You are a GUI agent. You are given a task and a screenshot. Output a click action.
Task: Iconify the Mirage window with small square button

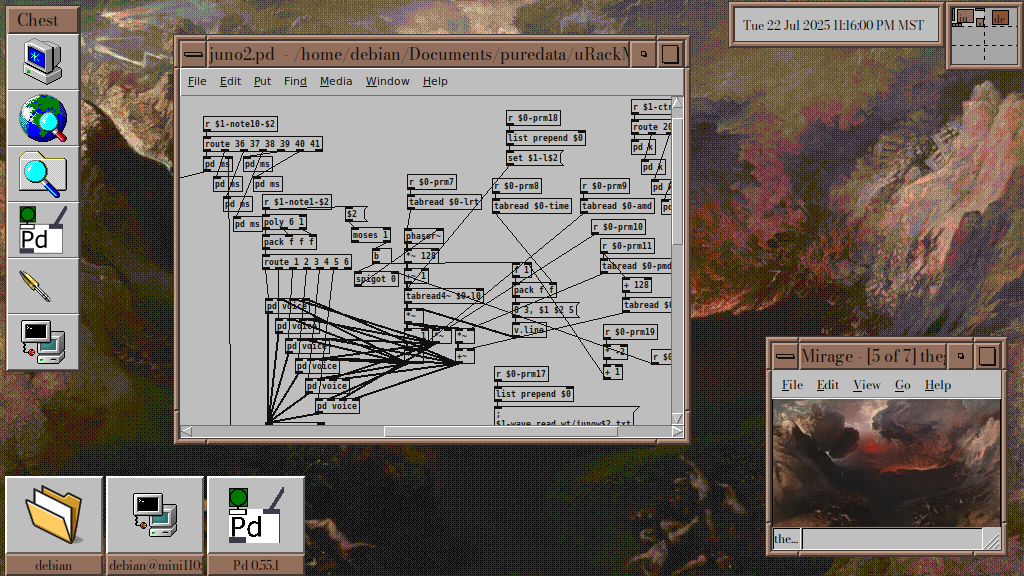pos(961,357)
